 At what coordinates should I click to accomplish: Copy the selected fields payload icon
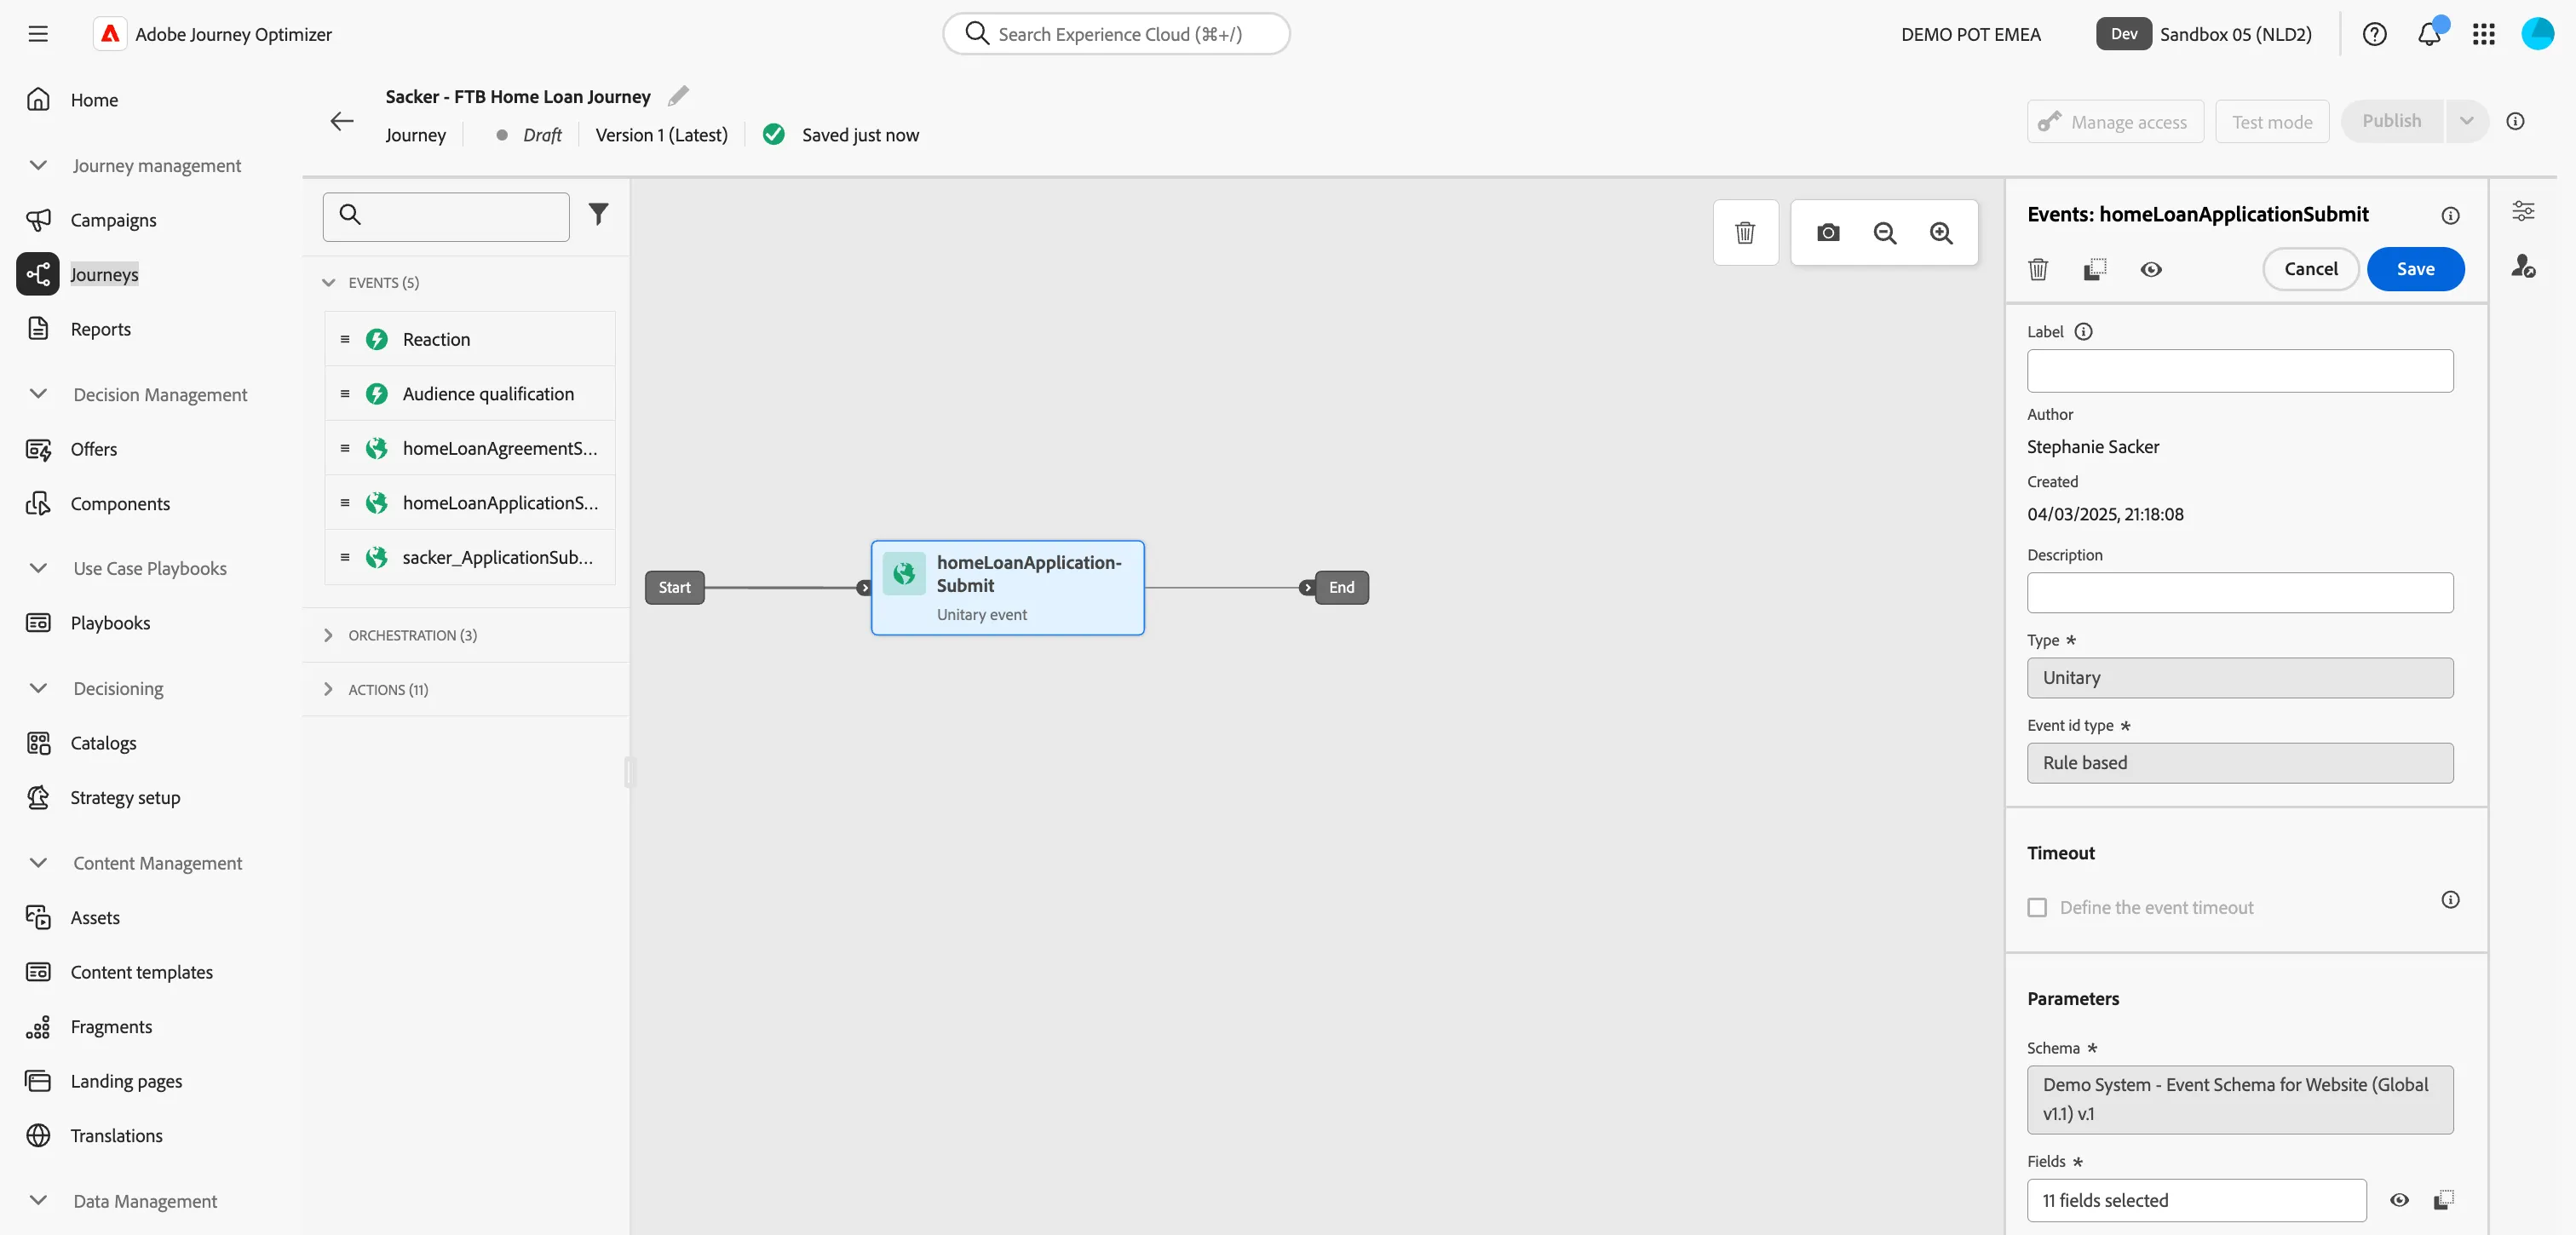pyautogui.click(x=2443, y=1199)
